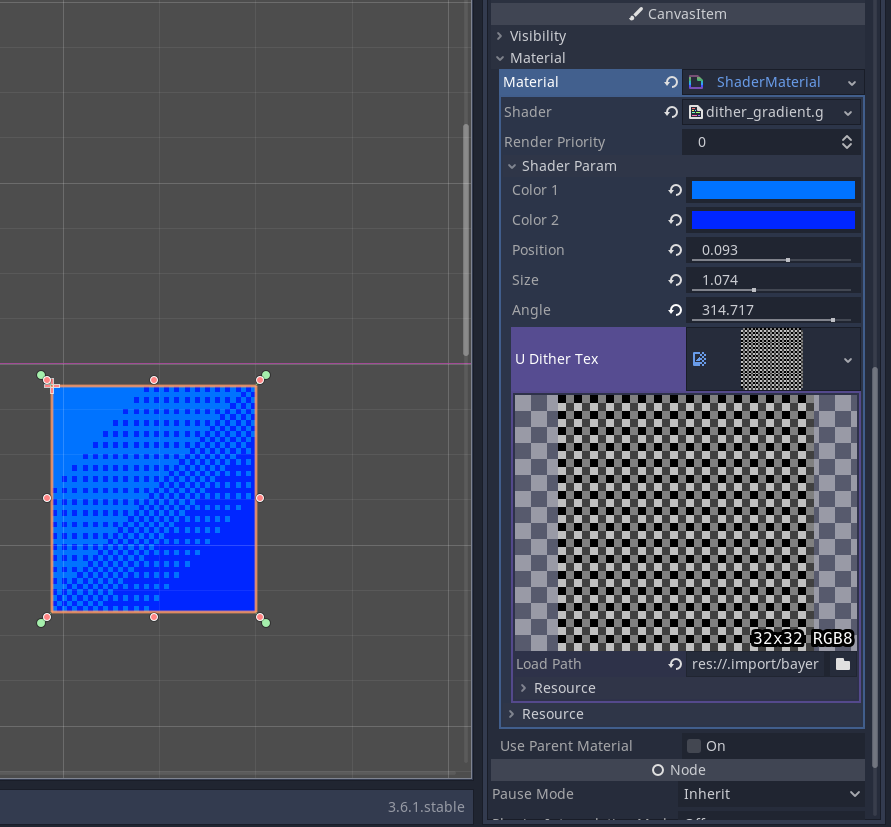
Task: Click the large Bayer dither texture preview
Action: (x=686, y=522)
